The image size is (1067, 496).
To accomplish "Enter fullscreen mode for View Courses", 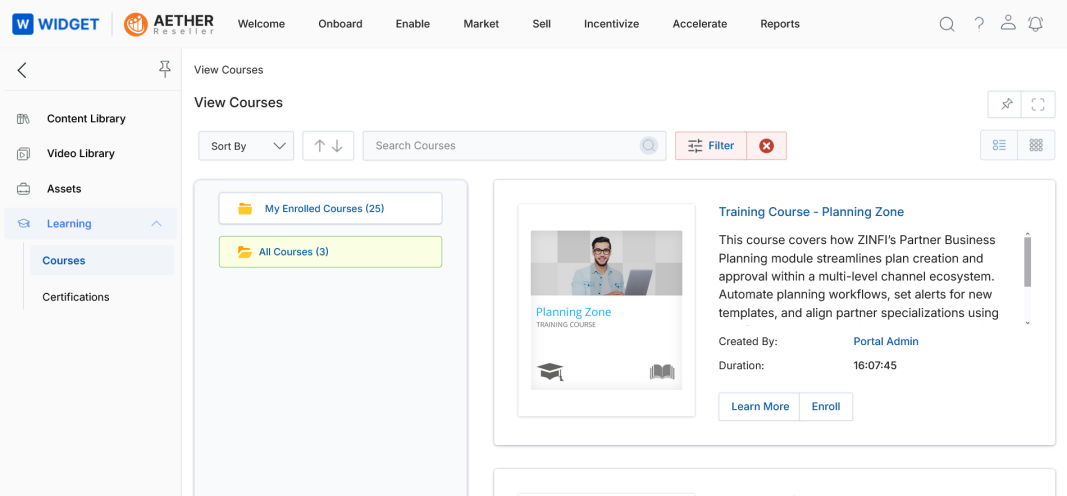I will pos(1038,105).
